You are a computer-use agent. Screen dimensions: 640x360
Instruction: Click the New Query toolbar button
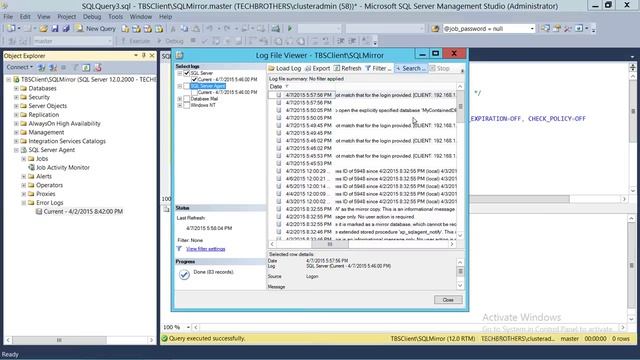tap(96, 29)
